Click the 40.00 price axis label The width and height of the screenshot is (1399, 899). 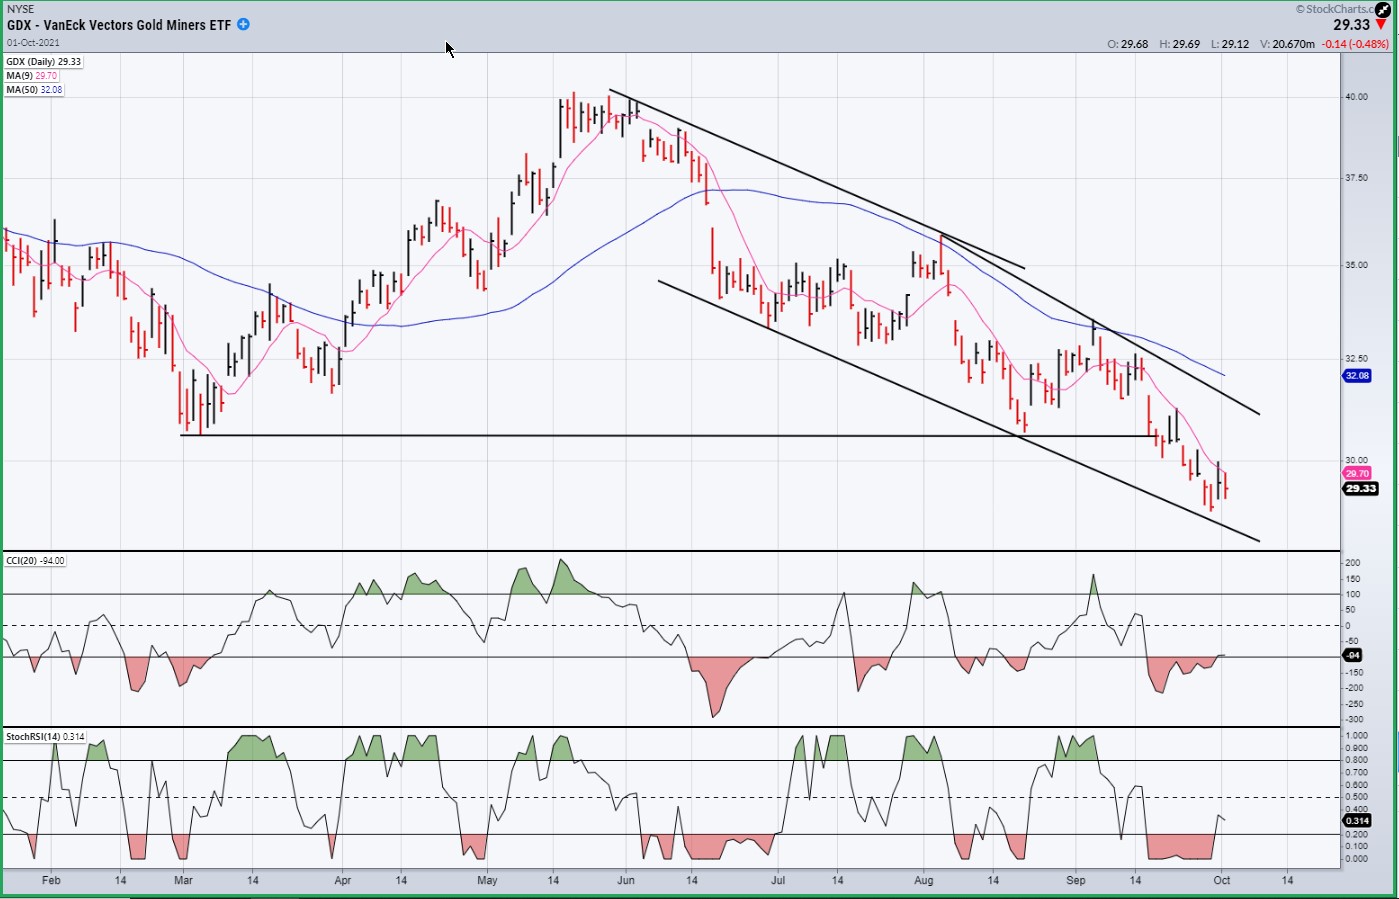tap(1356, 97)
